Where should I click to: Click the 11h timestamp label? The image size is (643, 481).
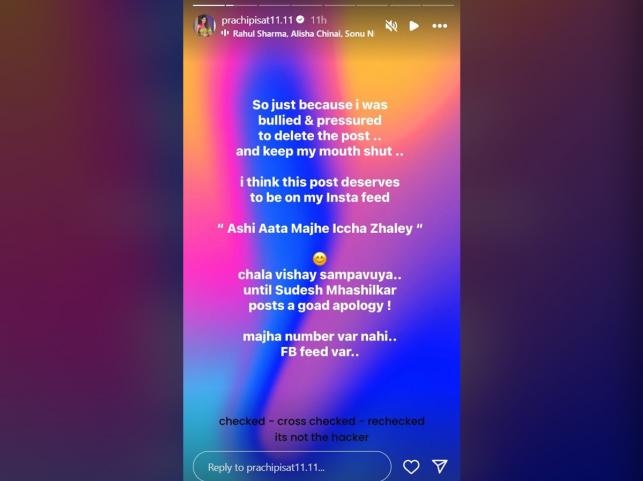click(x=318, y=20)
